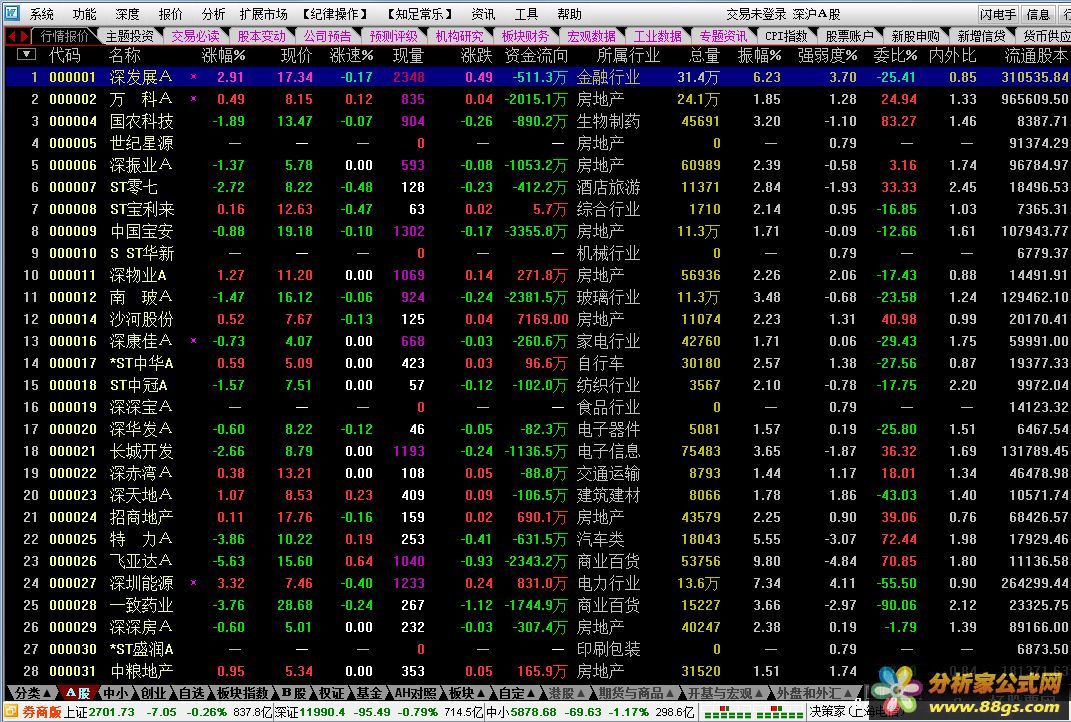
Task: Open the 【知足常乐】 menu
Action: pyautogui.click(x=419, y=14)
